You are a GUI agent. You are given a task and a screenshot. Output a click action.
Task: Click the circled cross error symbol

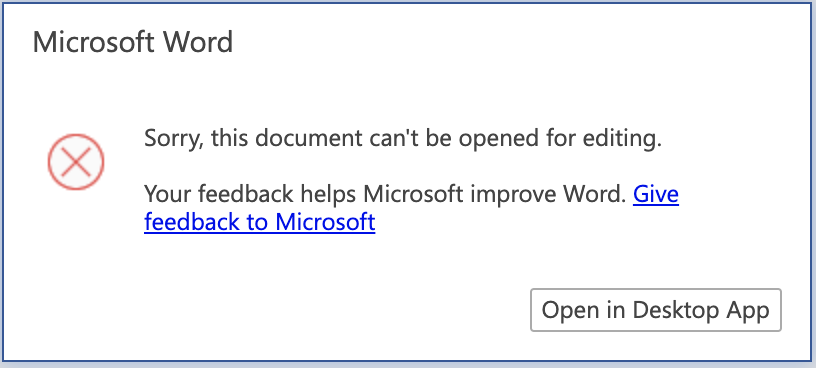click(76, 162)
